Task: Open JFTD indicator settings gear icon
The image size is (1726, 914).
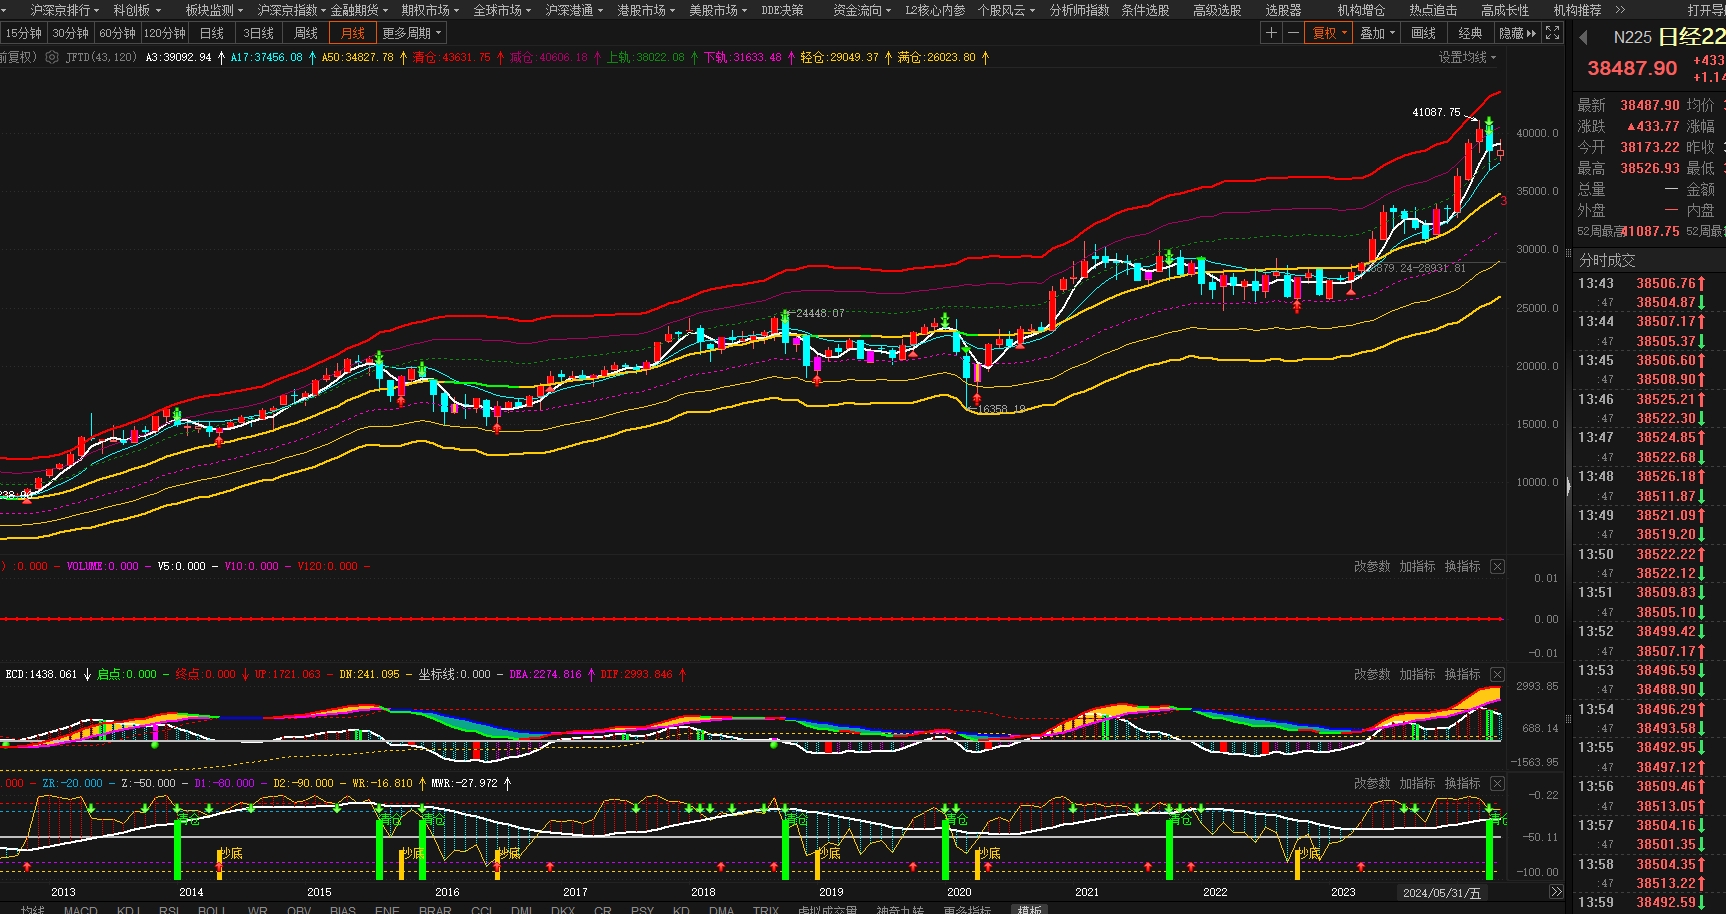Action: pyautogui.click(x=52, y=57)
